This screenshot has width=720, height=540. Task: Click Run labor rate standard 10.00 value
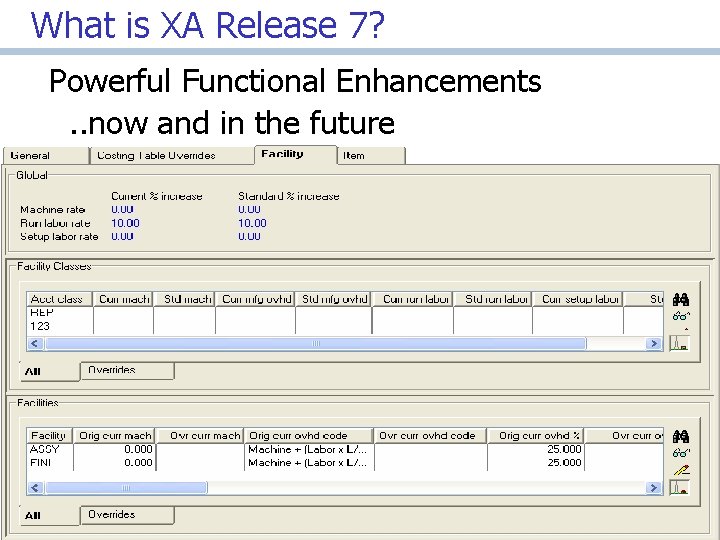(252, 223)
